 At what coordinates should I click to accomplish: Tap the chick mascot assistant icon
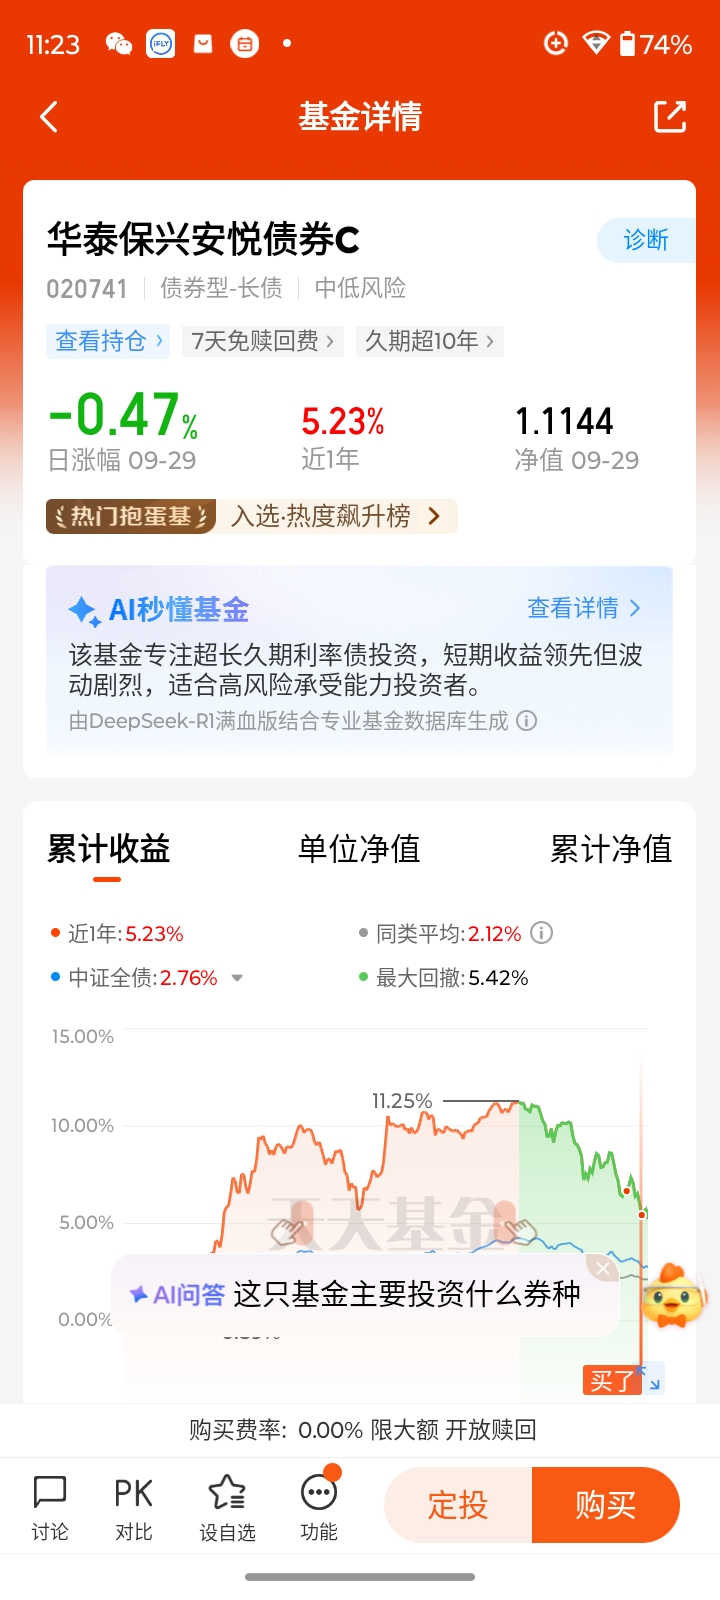[x=672, y=1297]
